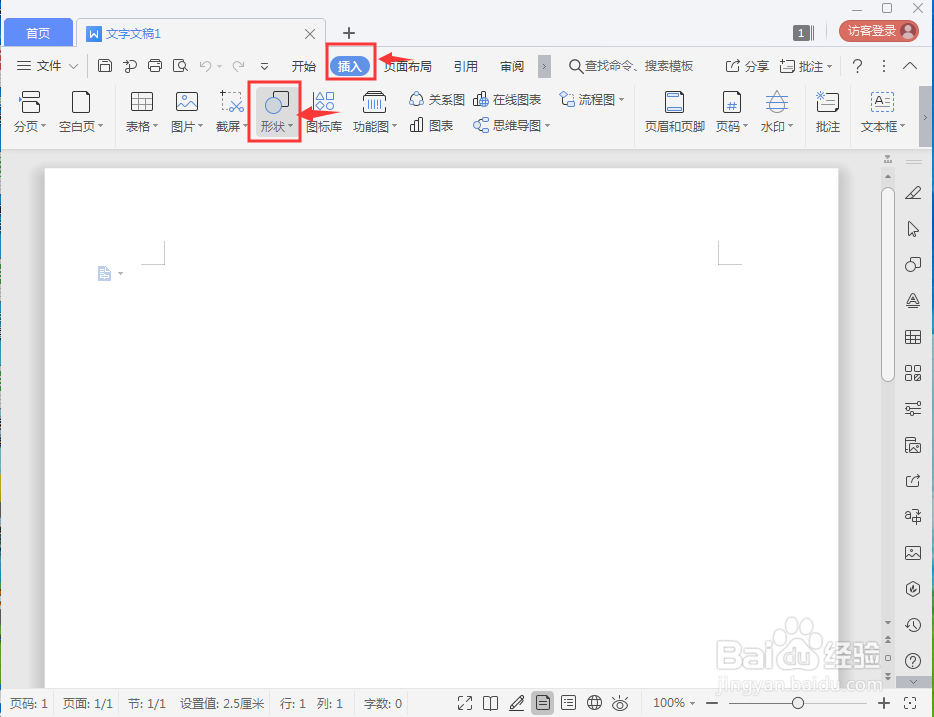934x717 pixels.
Task: Click the 字数: 0 word count
Action: (383, 703)
